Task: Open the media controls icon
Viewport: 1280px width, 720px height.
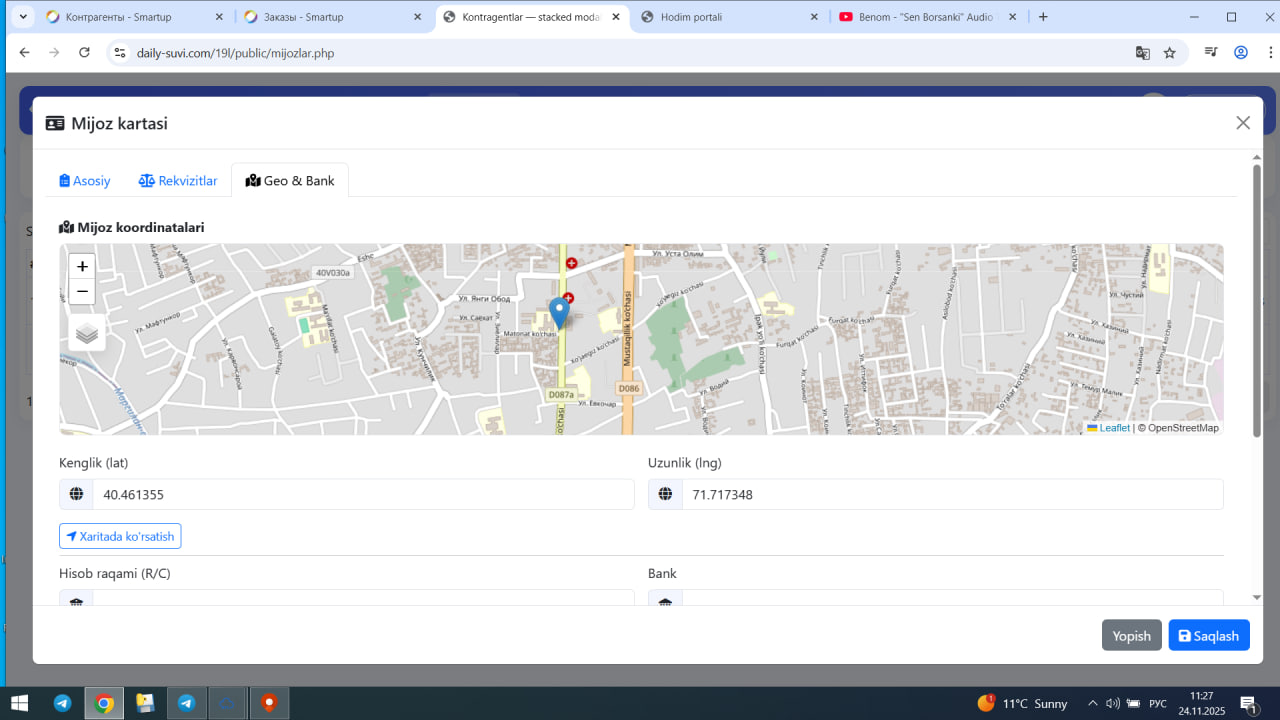Action: tap(1211, 53)
